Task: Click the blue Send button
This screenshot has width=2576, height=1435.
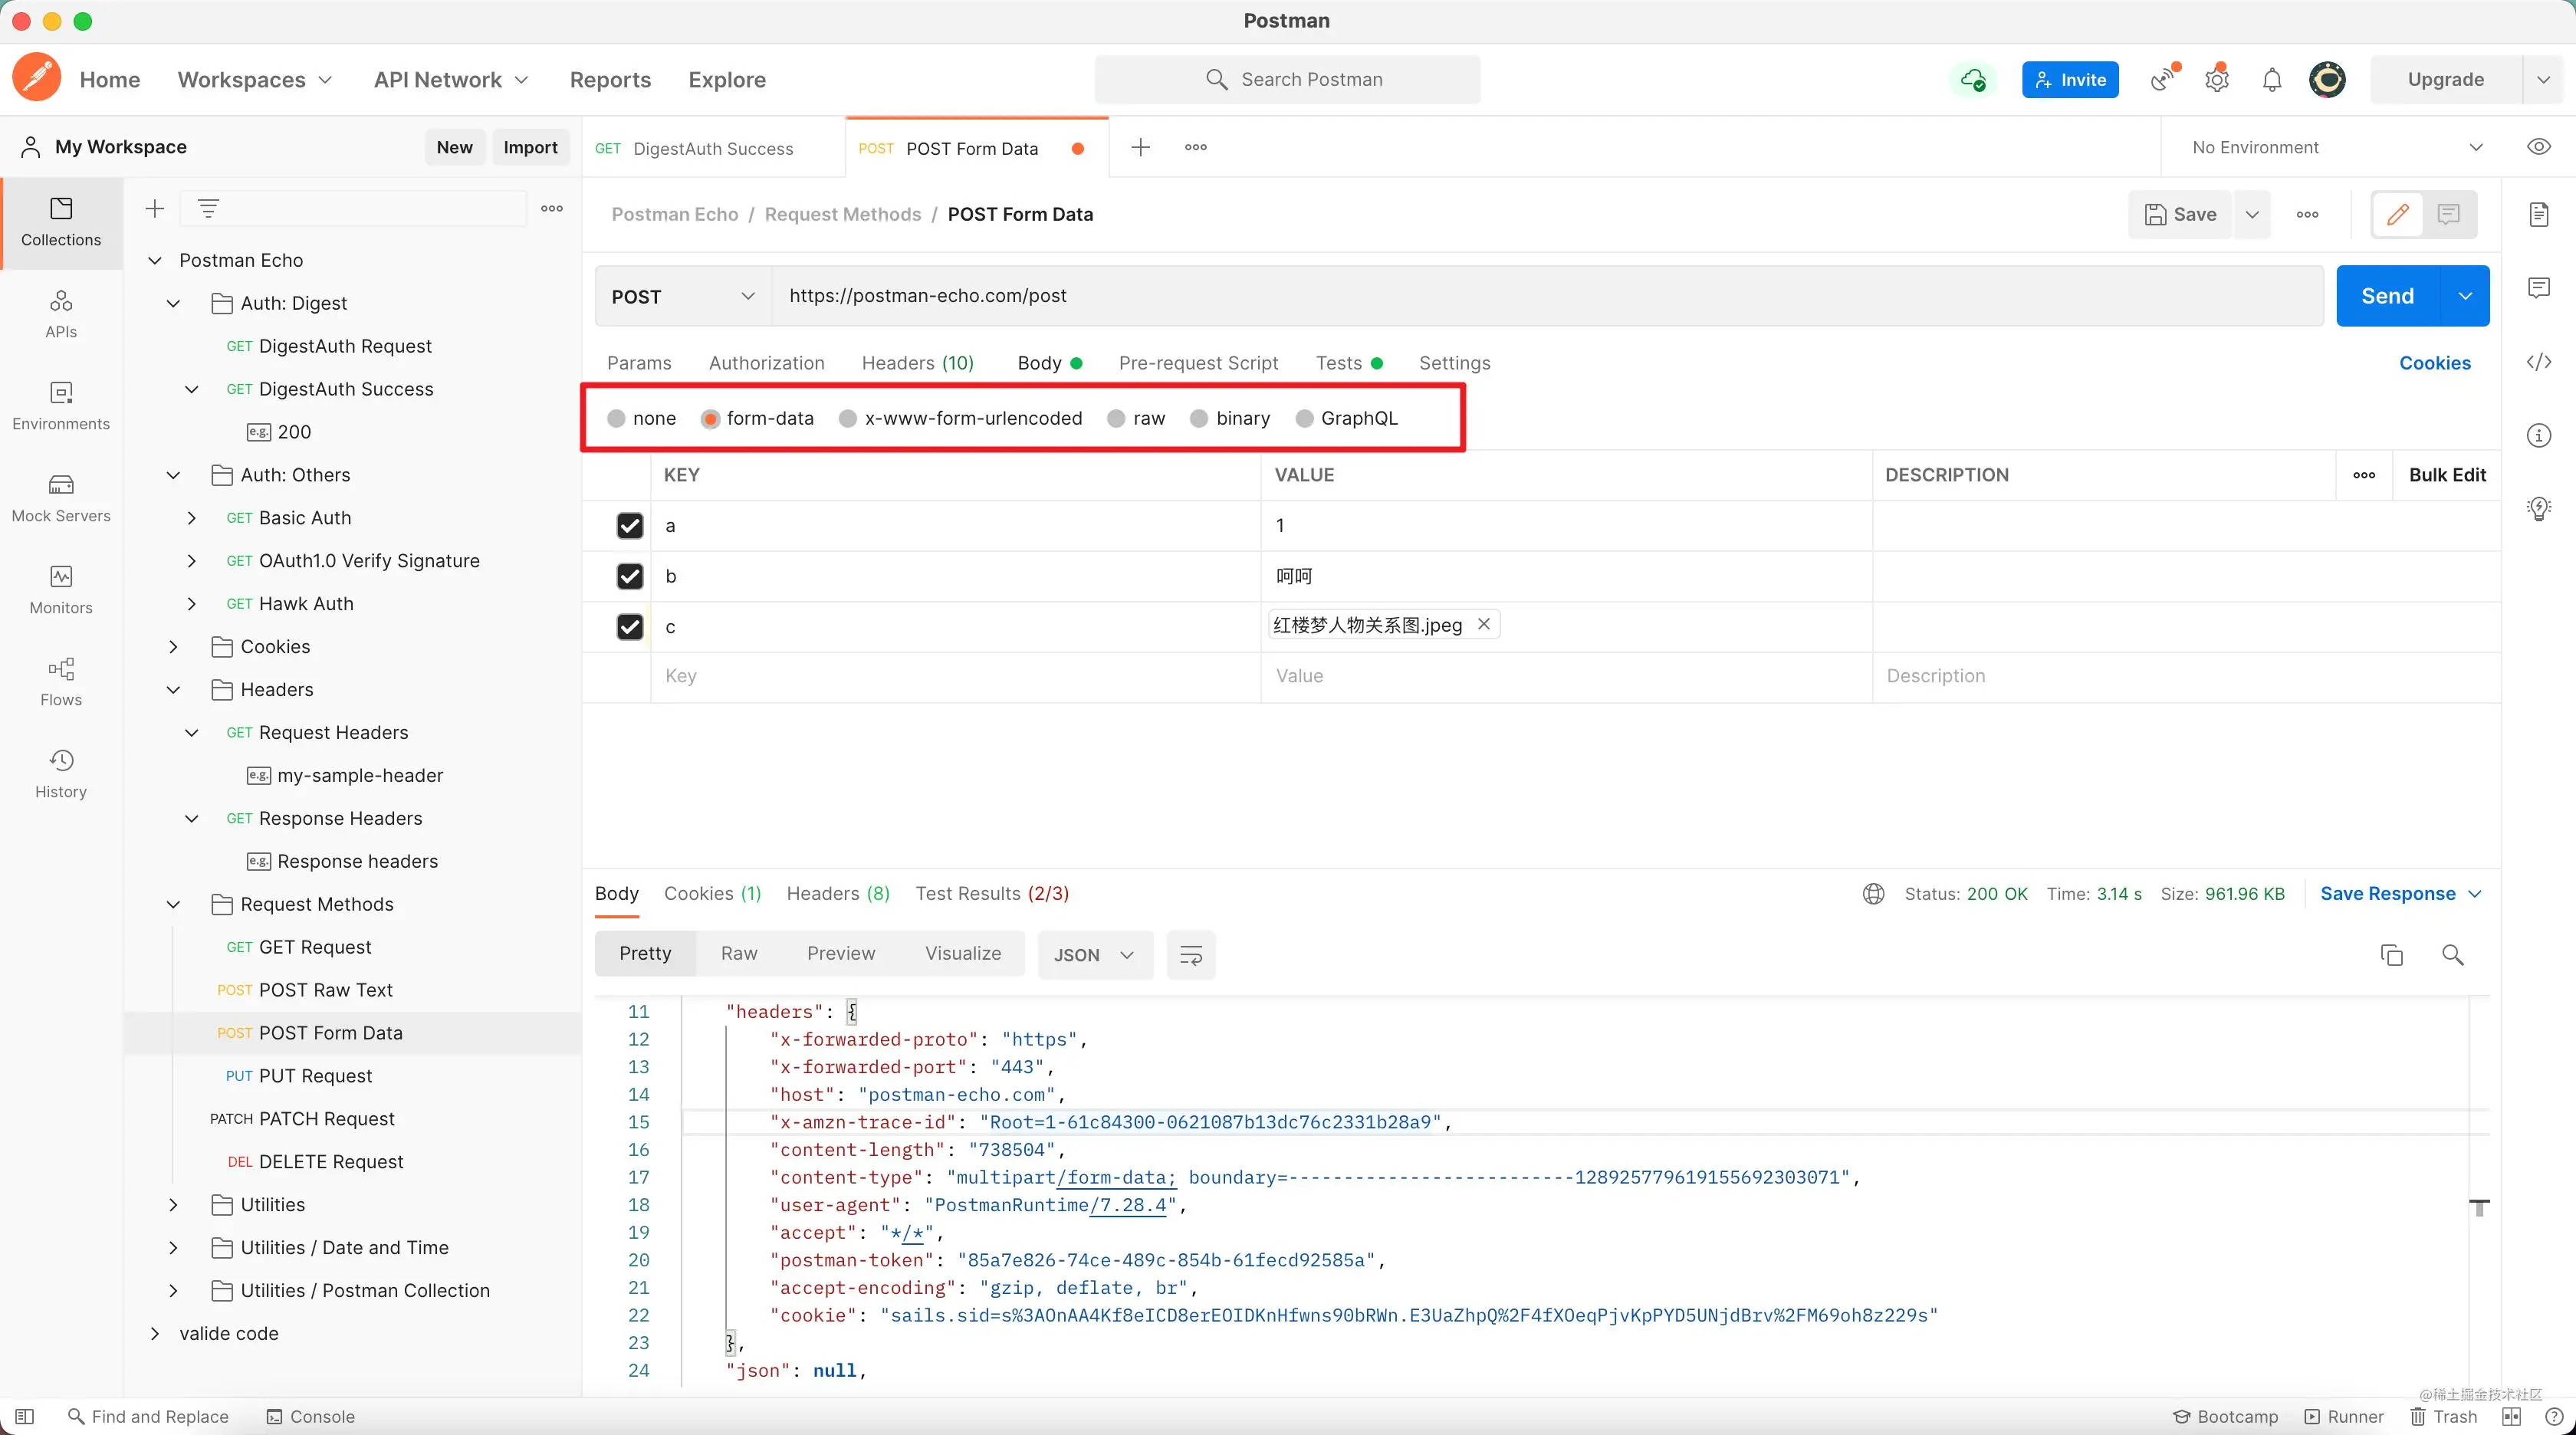Action: pyautogui.click(x=2387, y=296)
